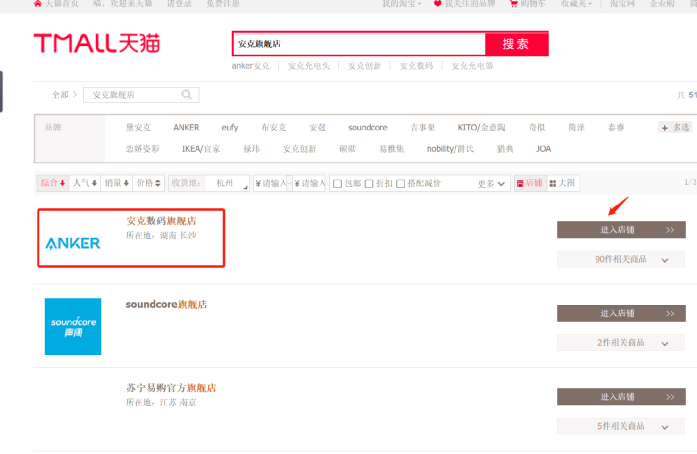
Task: Sort by 价格
Action: (148, 183)
